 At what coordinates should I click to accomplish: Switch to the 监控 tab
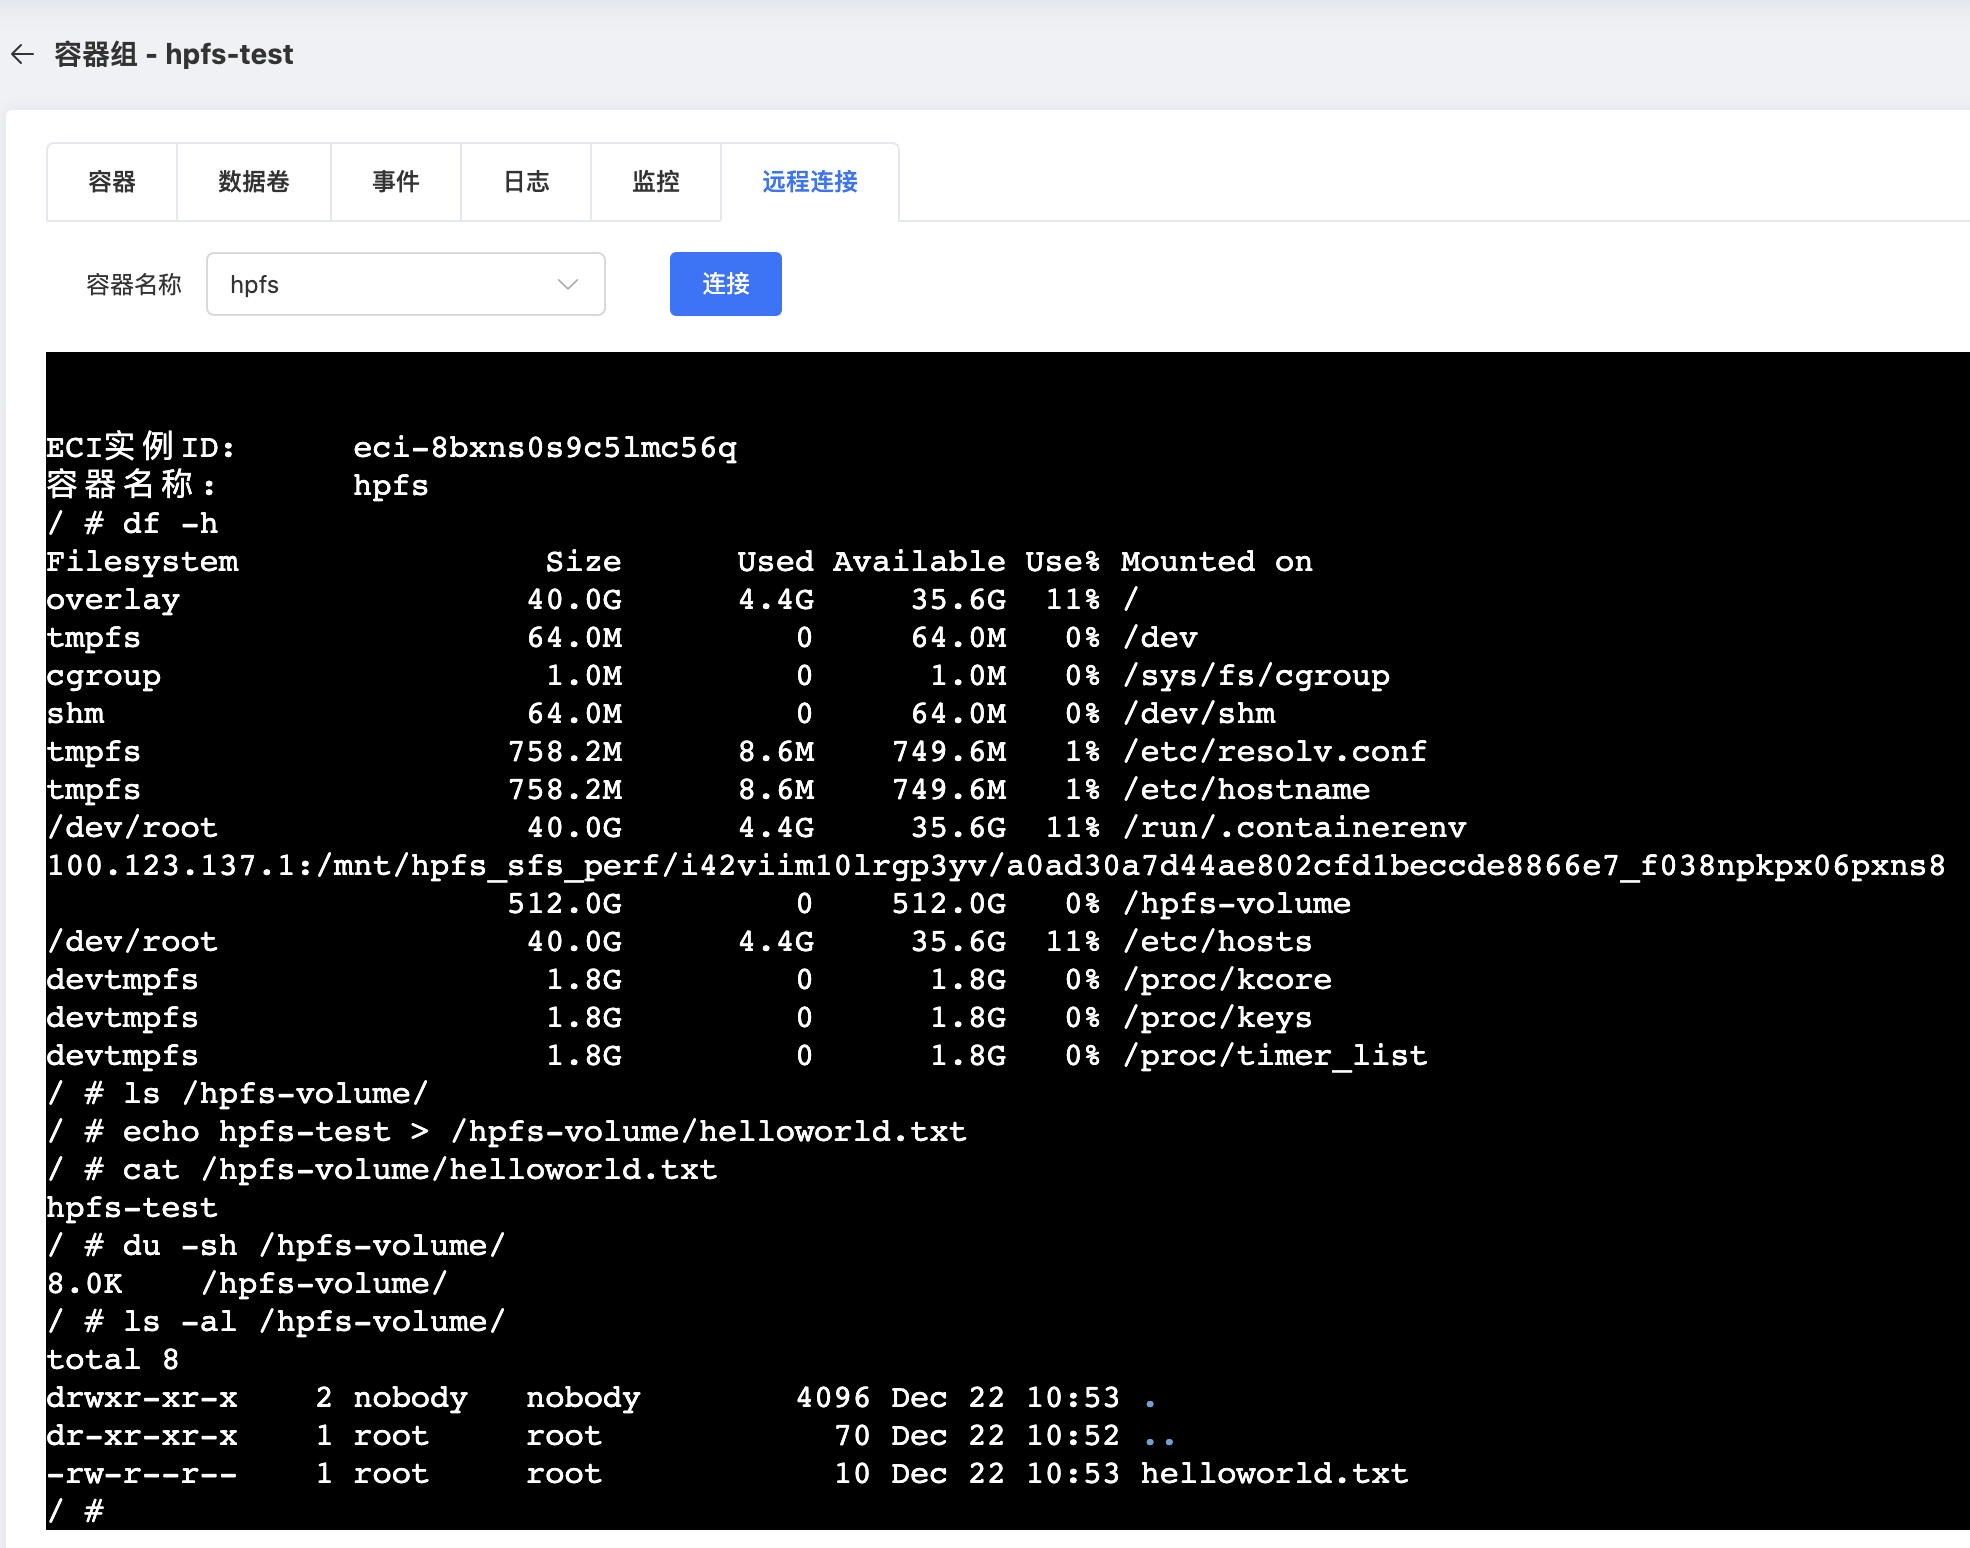coord(656,182)
